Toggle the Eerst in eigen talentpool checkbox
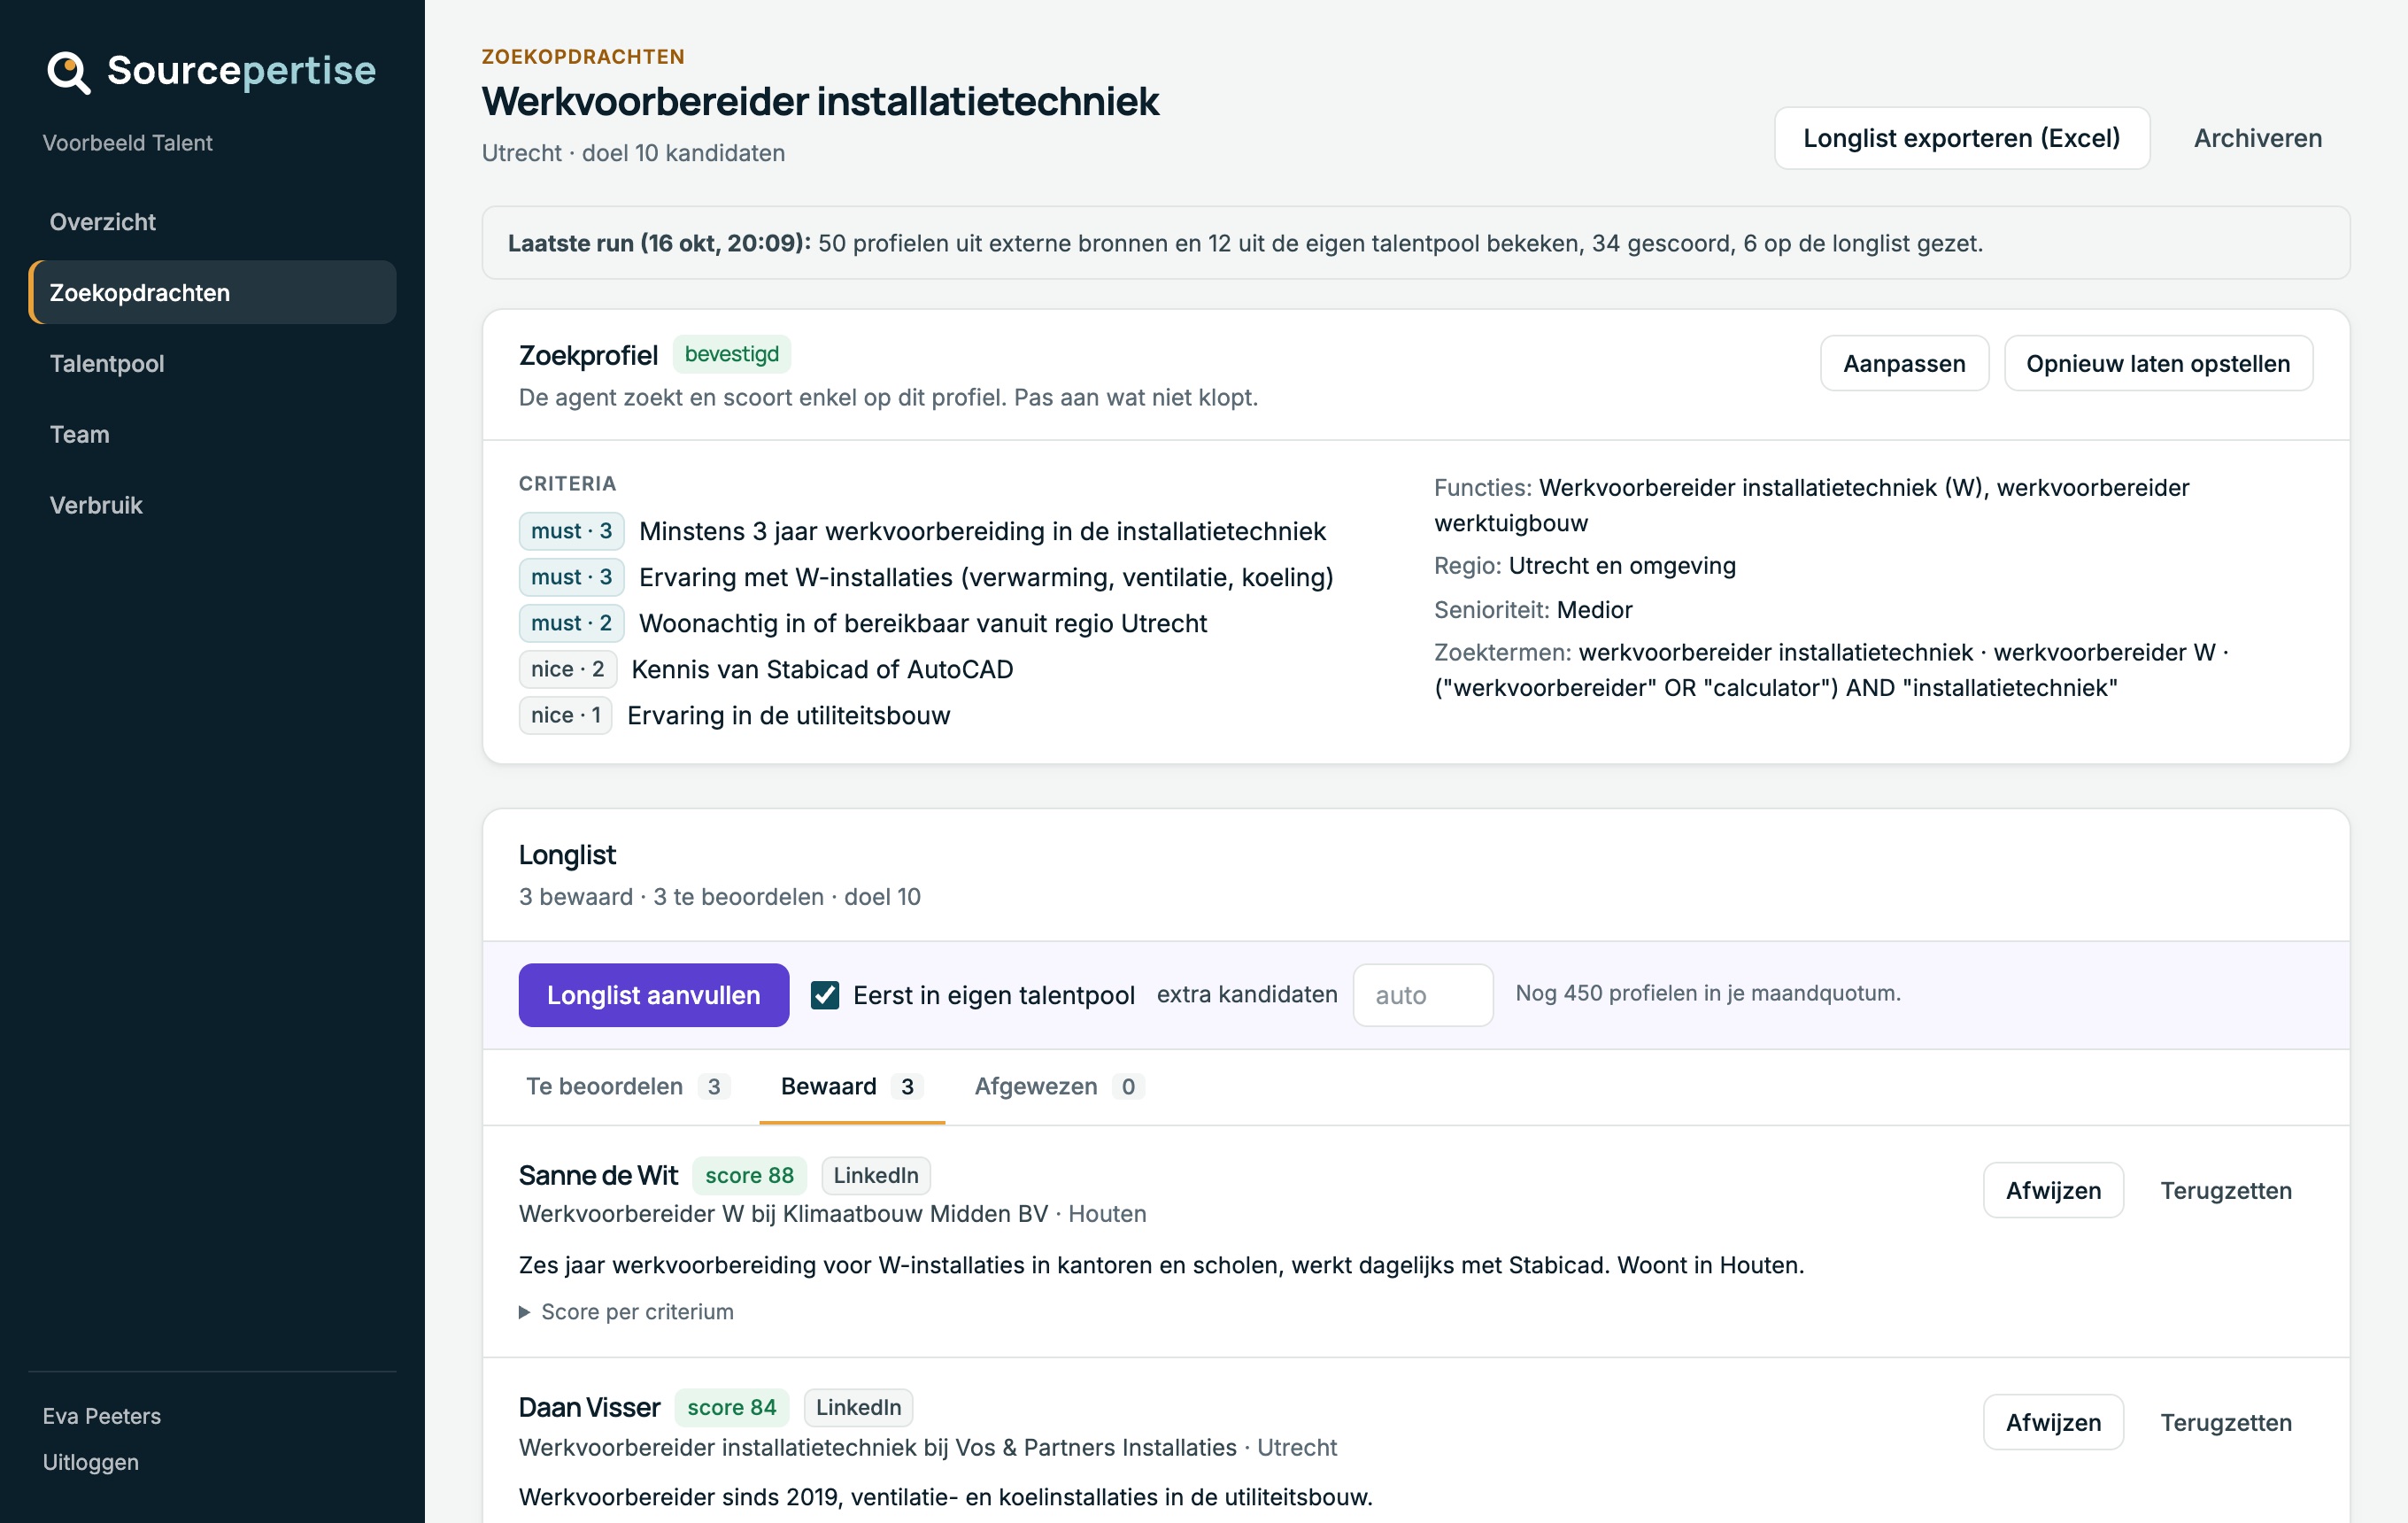Image resolution: width=2408 pixels, height=1523 pixels. [x=825, y=995]
